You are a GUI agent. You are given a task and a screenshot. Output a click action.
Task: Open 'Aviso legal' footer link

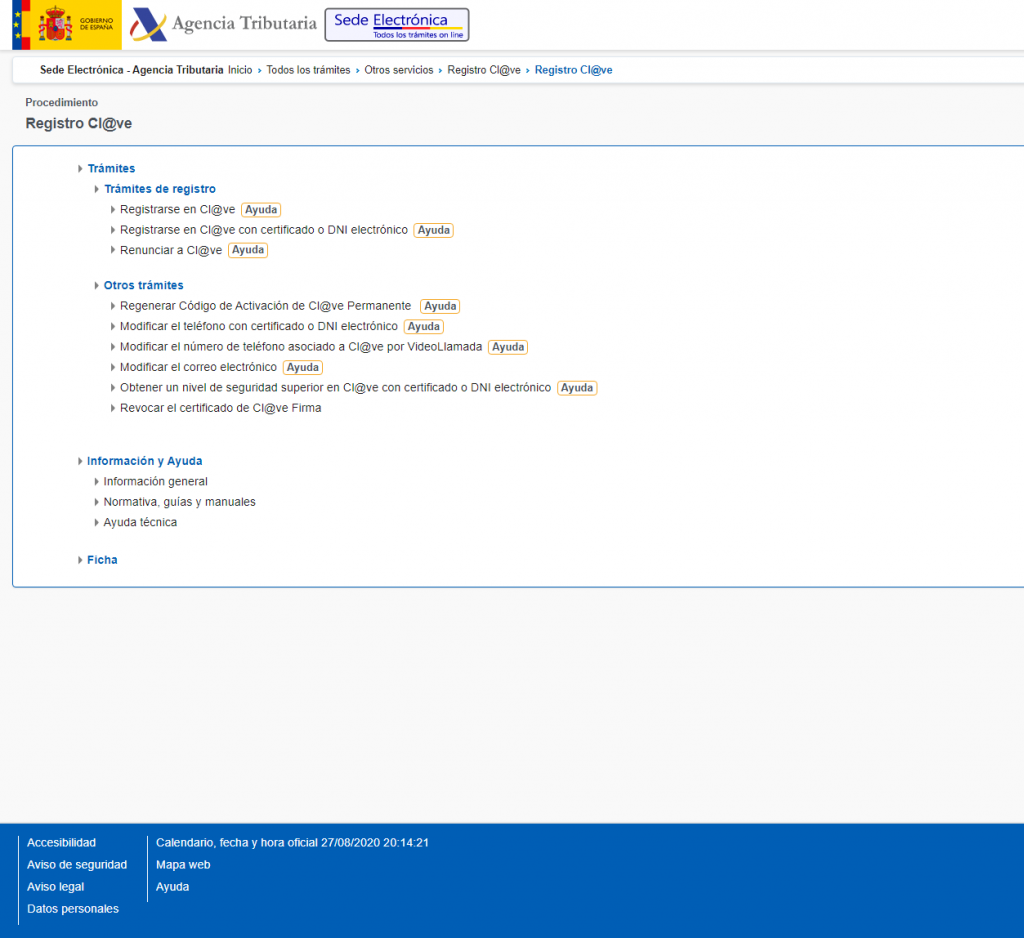click(x=56, y=886)
